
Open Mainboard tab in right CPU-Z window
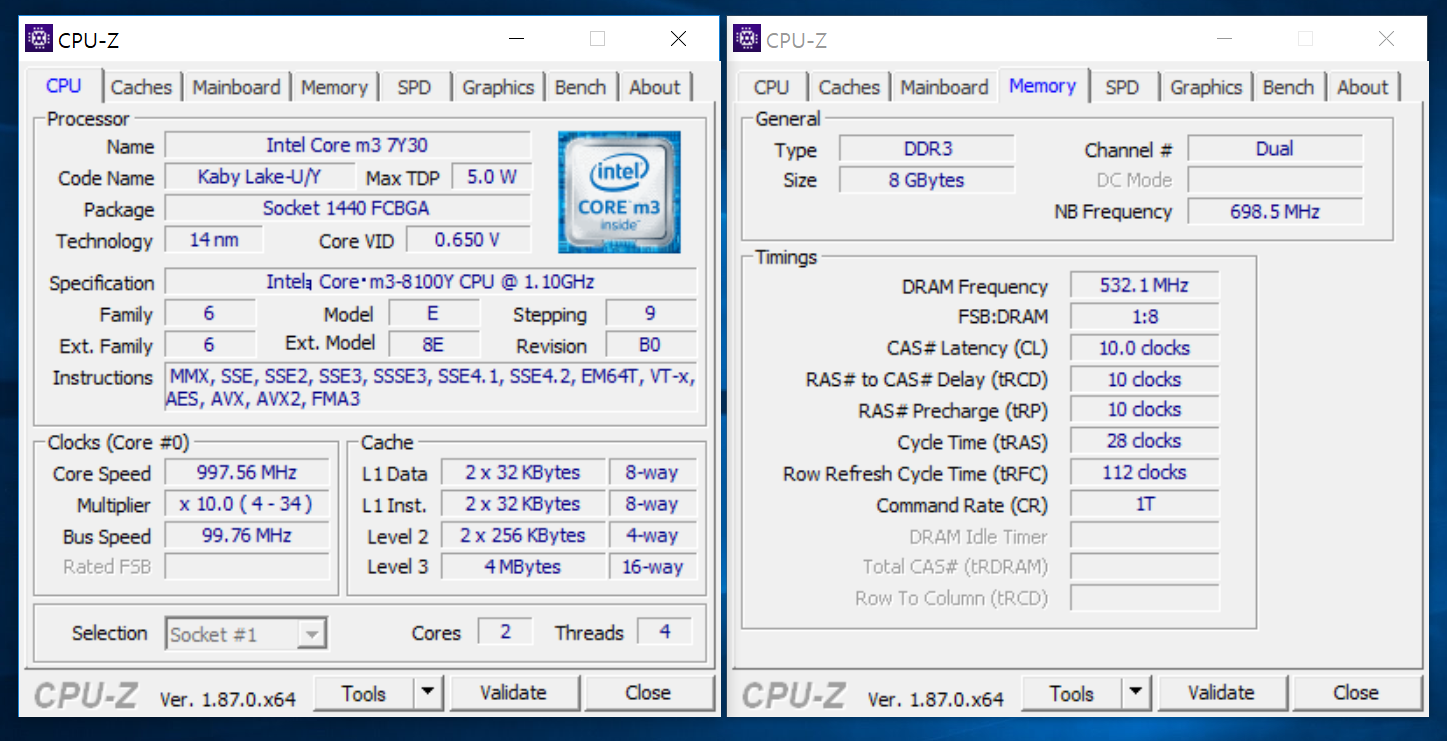(944, 87)
